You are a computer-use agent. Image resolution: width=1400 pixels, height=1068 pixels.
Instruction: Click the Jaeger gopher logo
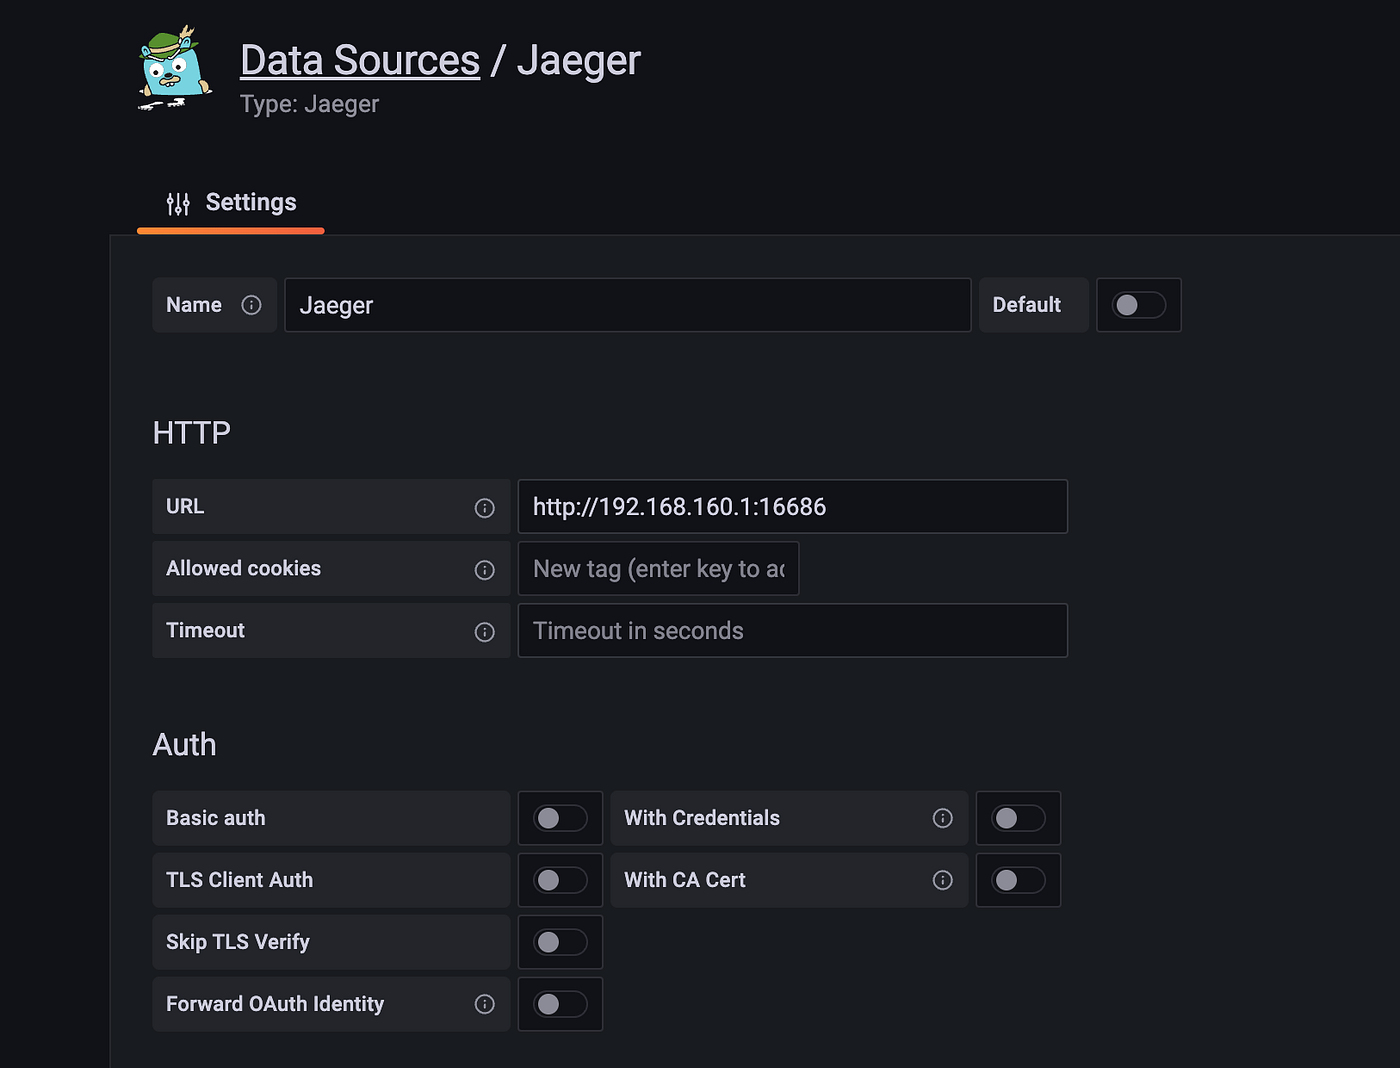(x=175, y=68)
